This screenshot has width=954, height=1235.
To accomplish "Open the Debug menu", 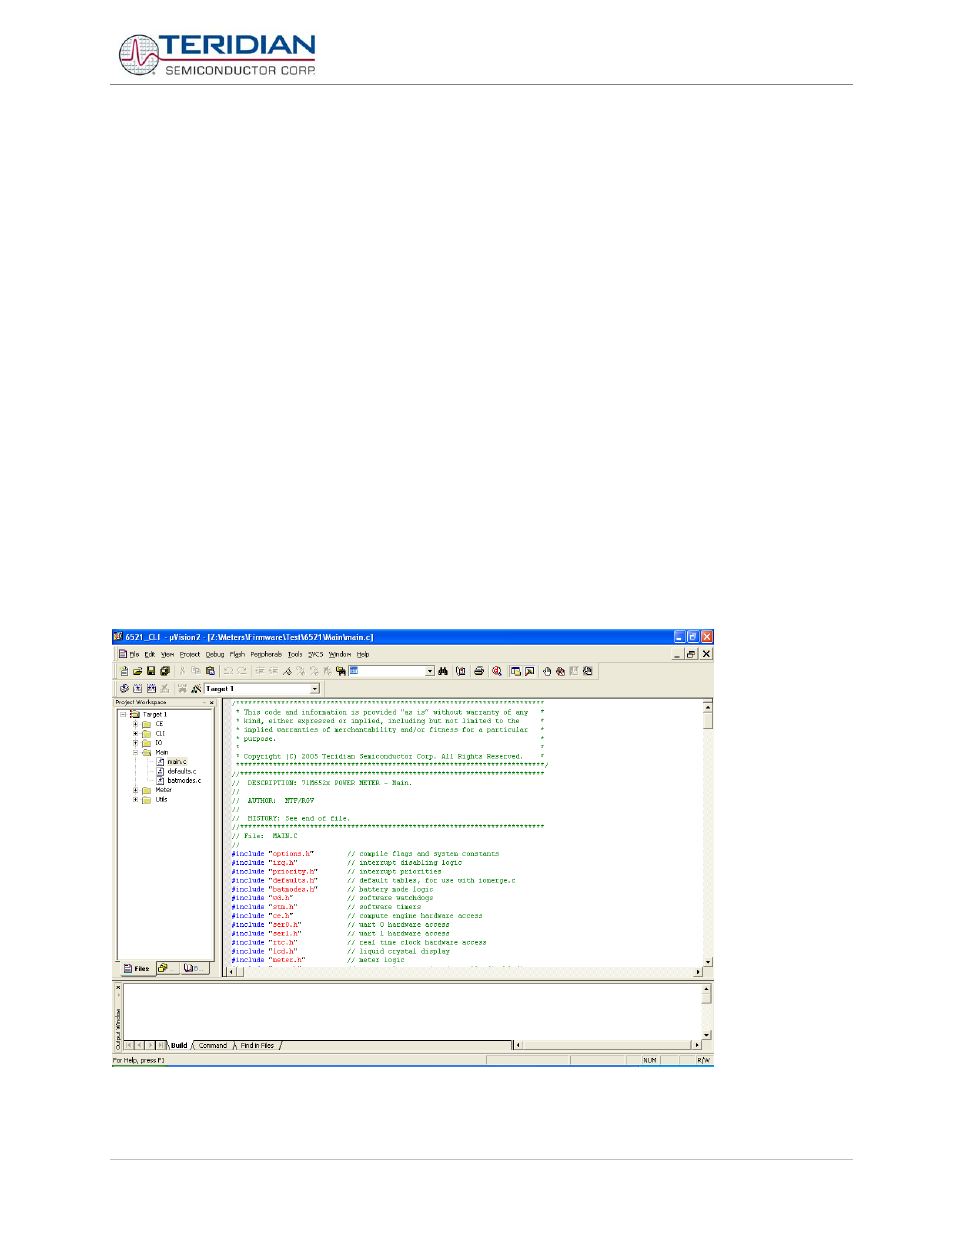I will point(215,654).
